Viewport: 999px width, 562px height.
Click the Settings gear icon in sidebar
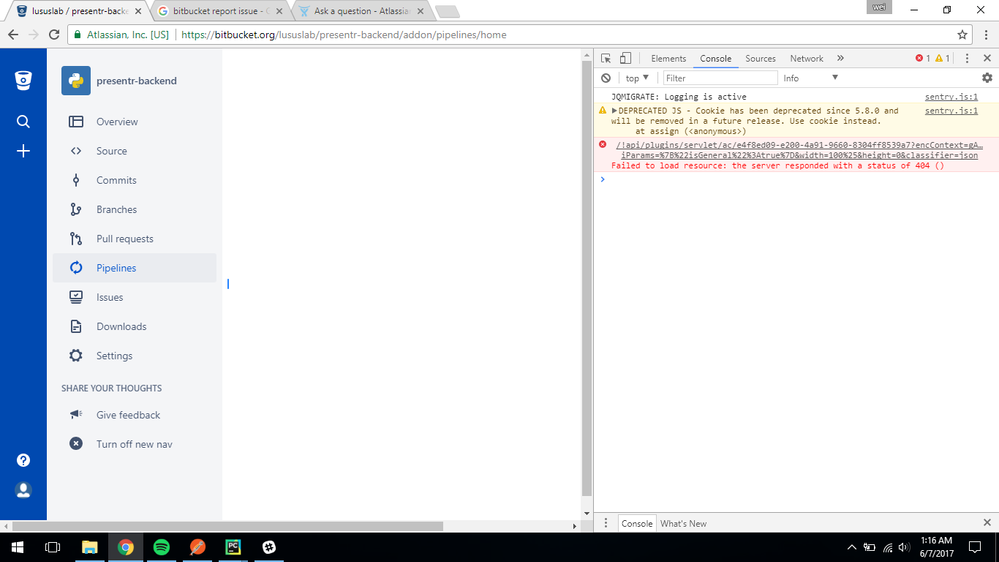[76, 356]
